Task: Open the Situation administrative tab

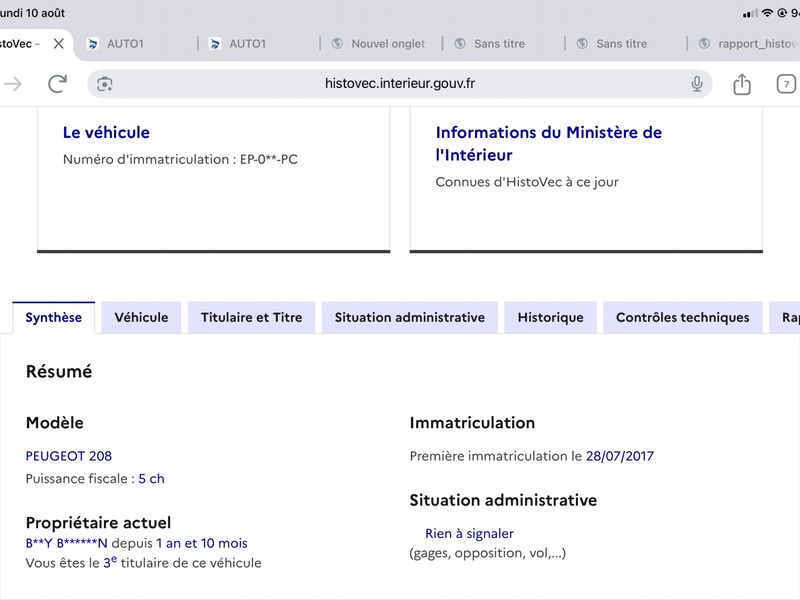Action: 410,317
